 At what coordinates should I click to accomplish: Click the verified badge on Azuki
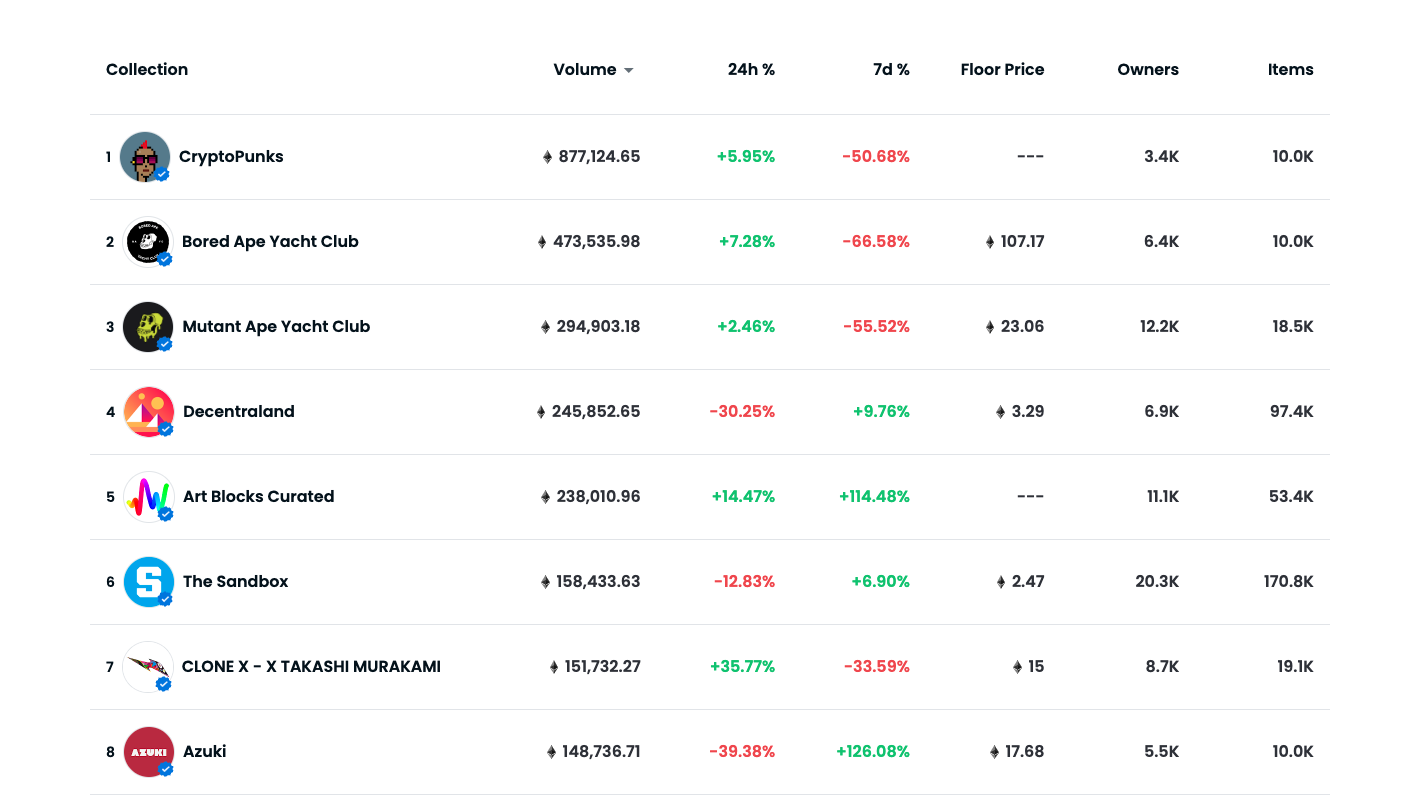(x=166, y=769)
